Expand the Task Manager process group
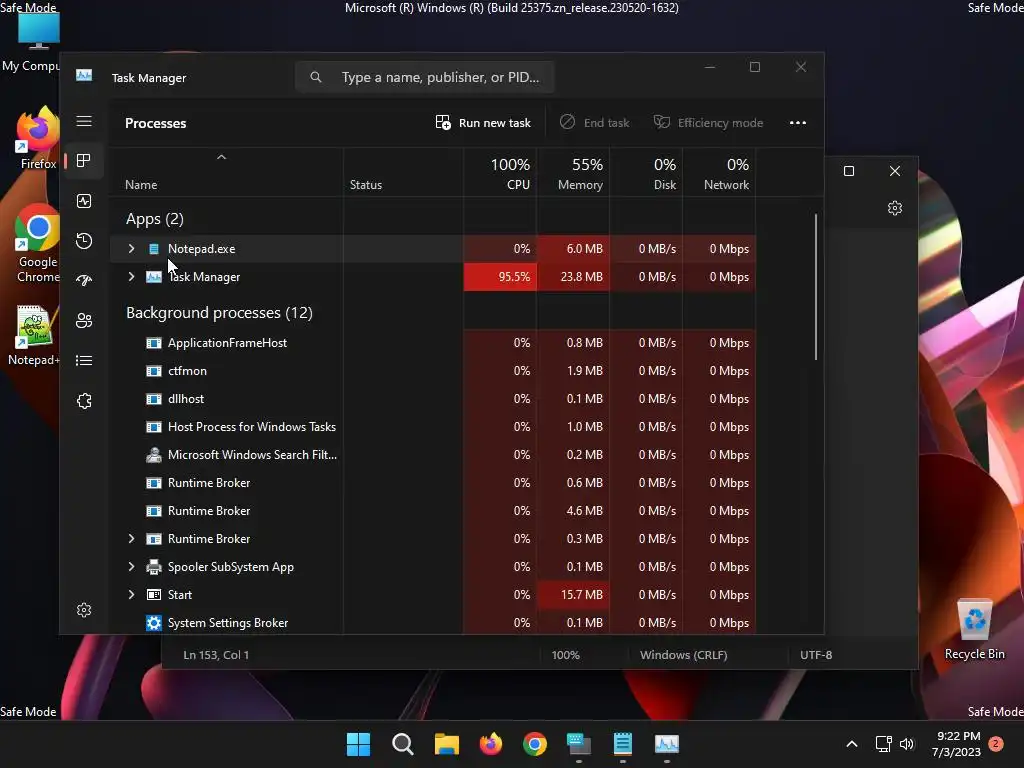 point(131,277)
